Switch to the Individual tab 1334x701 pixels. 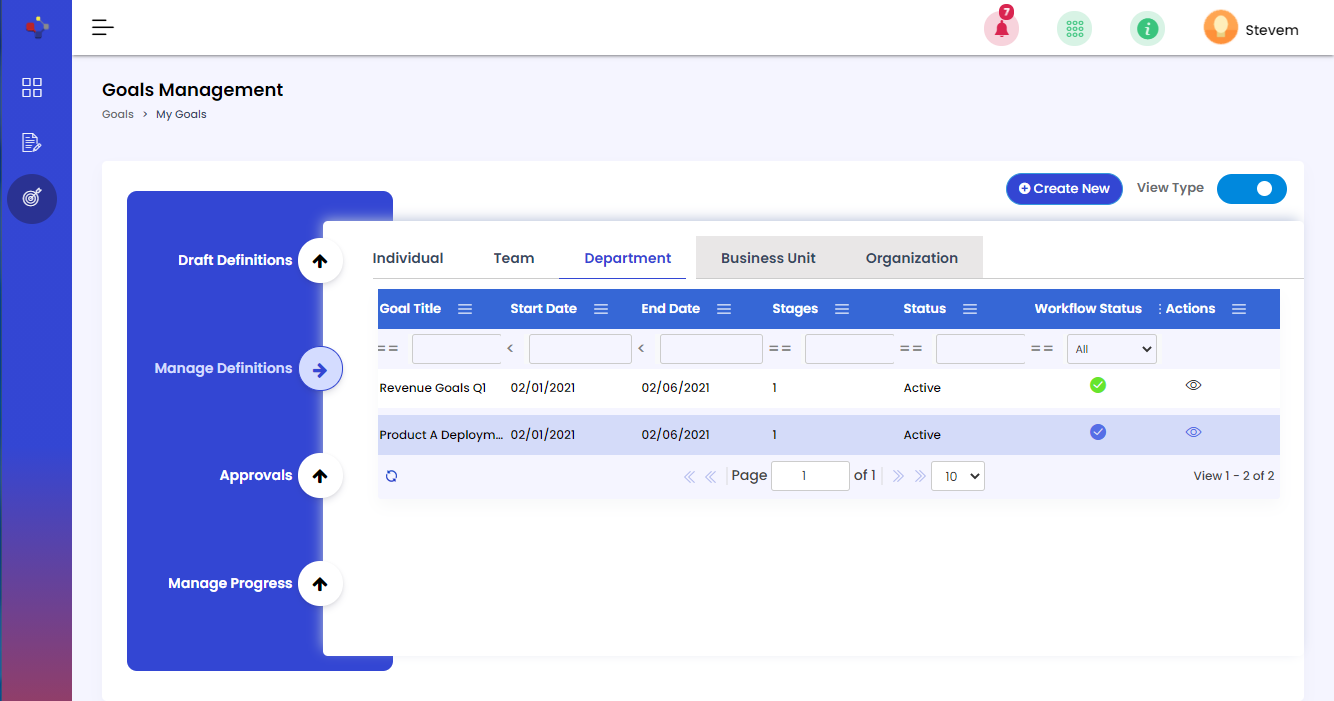coord(408,258)
